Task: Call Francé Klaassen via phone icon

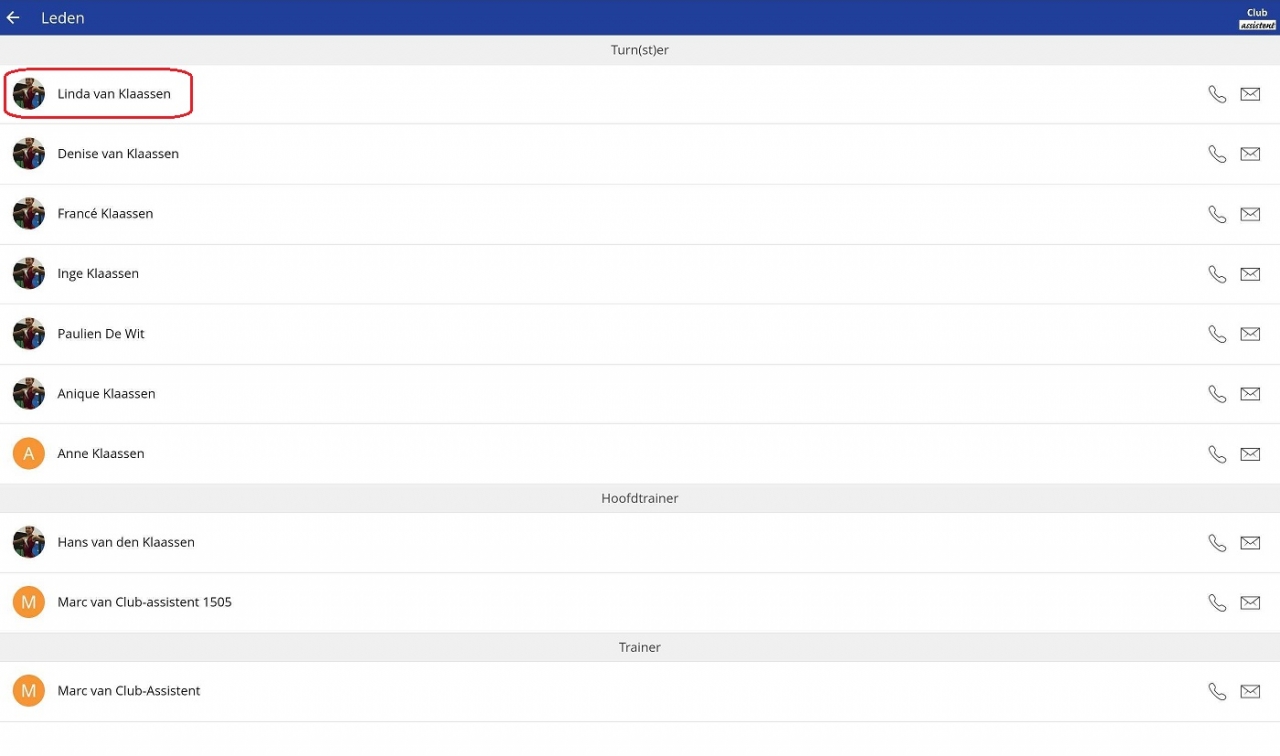Action: coord(1217,214)
